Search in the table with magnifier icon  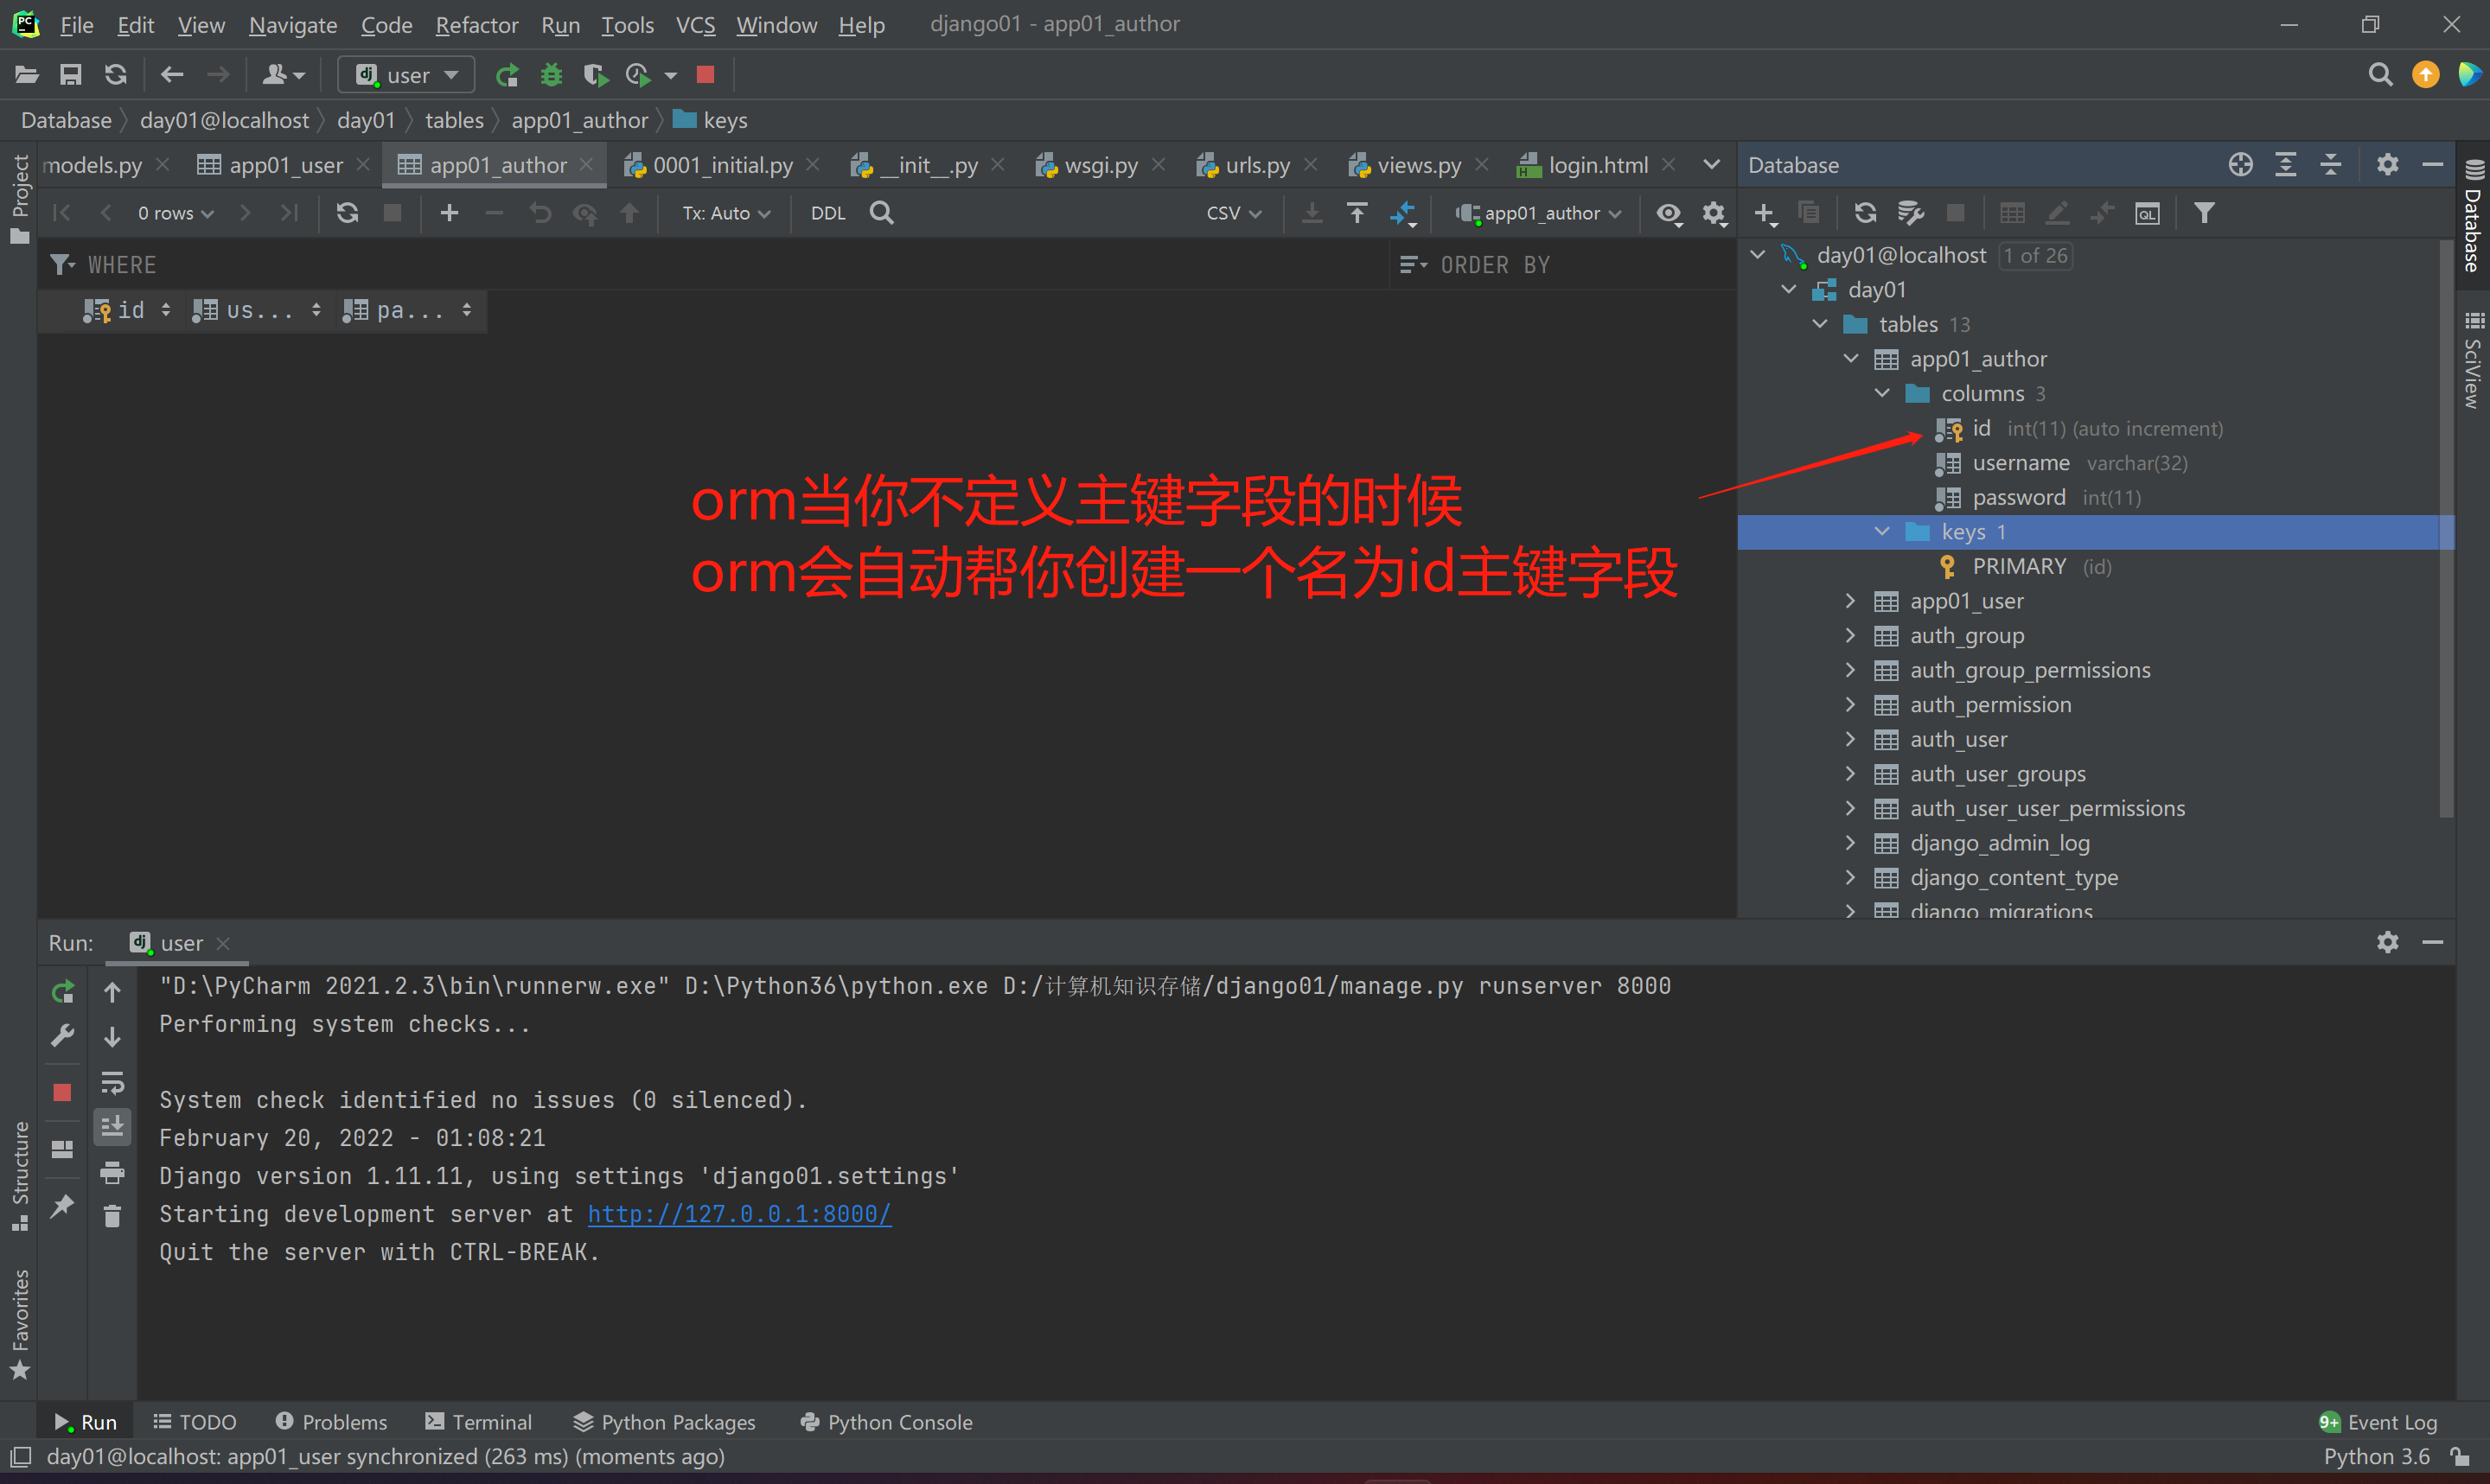(882, 213)
